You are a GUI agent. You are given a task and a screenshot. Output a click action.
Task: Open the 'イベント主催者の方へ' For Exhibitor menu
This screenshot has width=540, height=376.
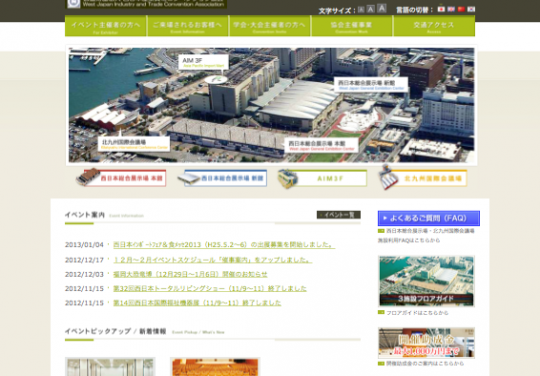click(x=106, y=26)
